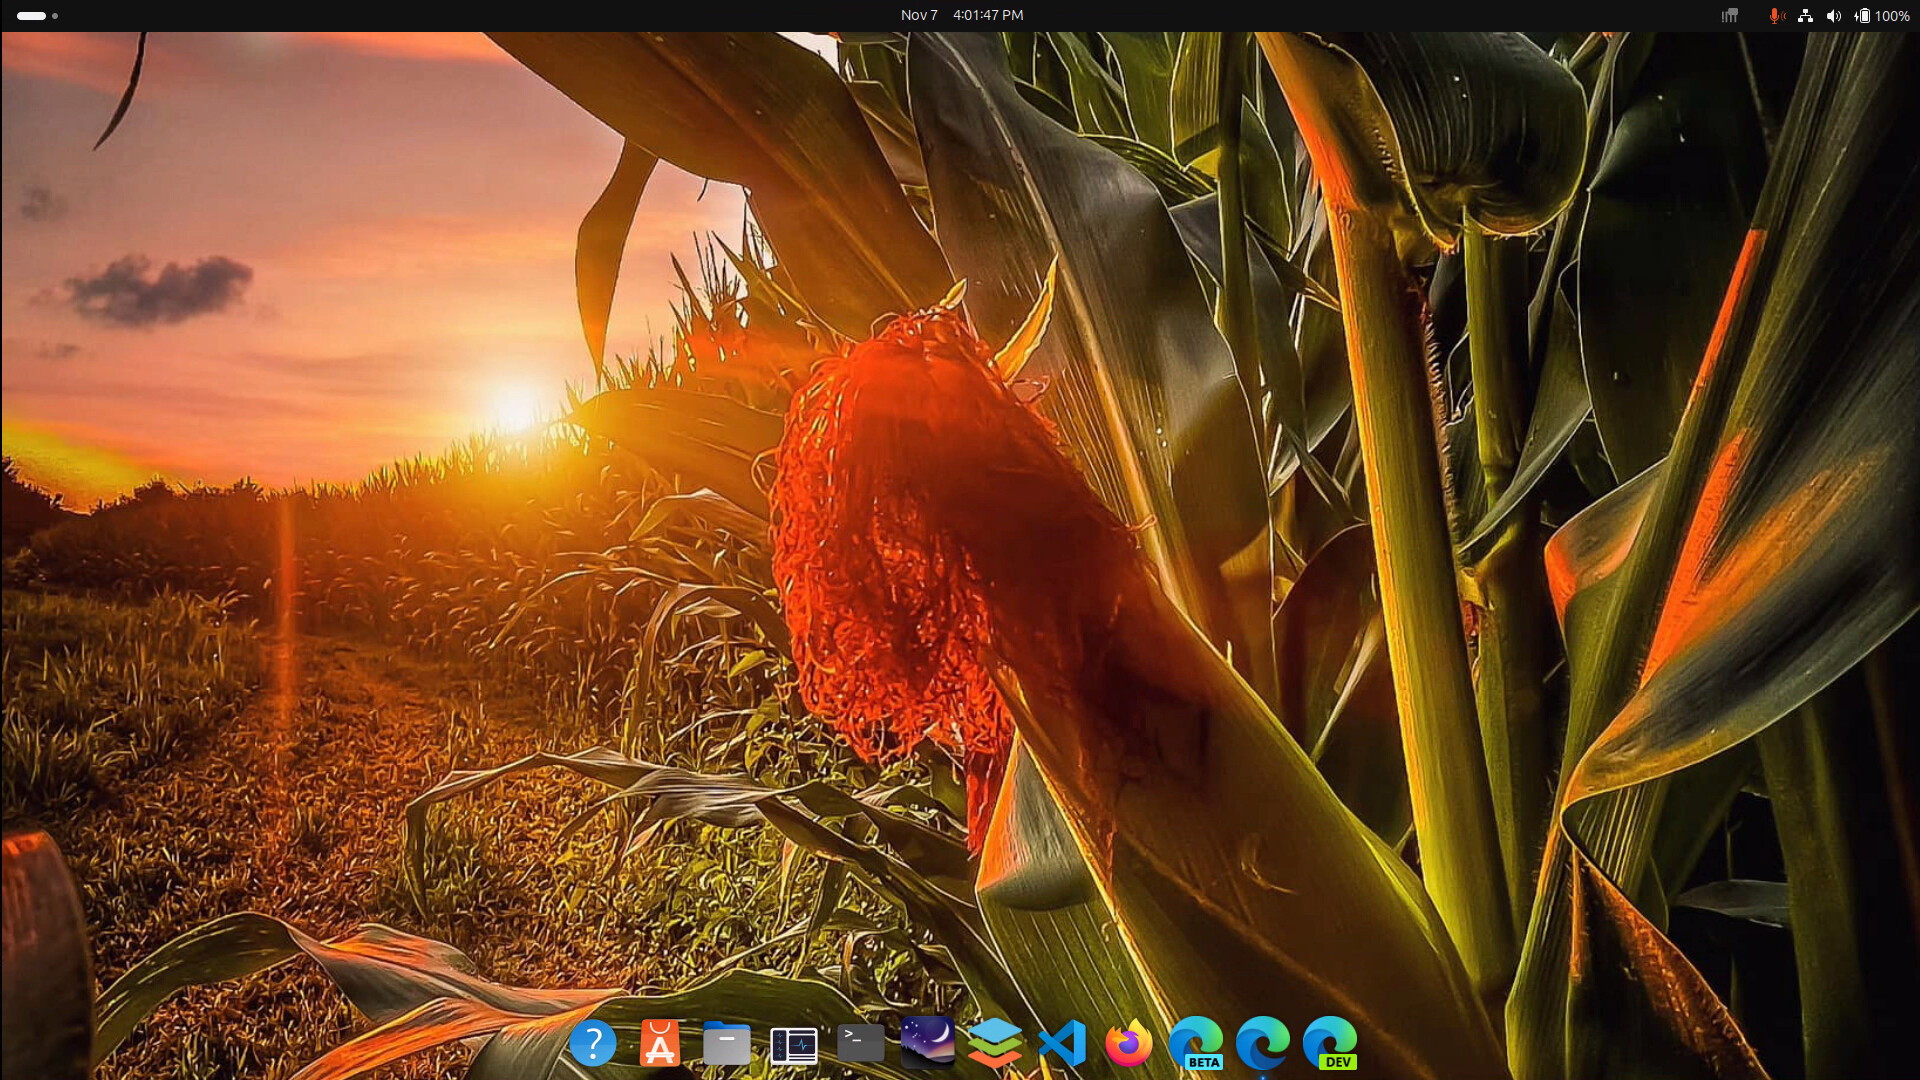Open system menu via battery 100% indicator
The image size is (1920, 1080).
(x=1881, y=15)
